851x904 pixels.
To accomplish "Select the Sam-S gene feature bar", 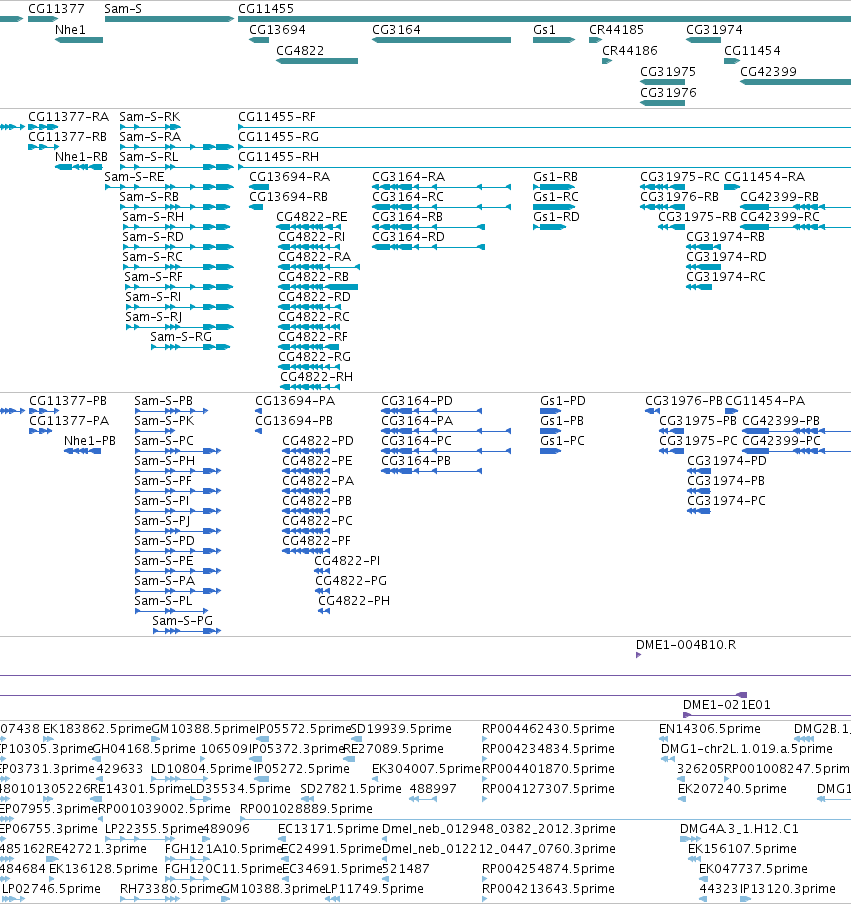I will (x=170, y=19).
